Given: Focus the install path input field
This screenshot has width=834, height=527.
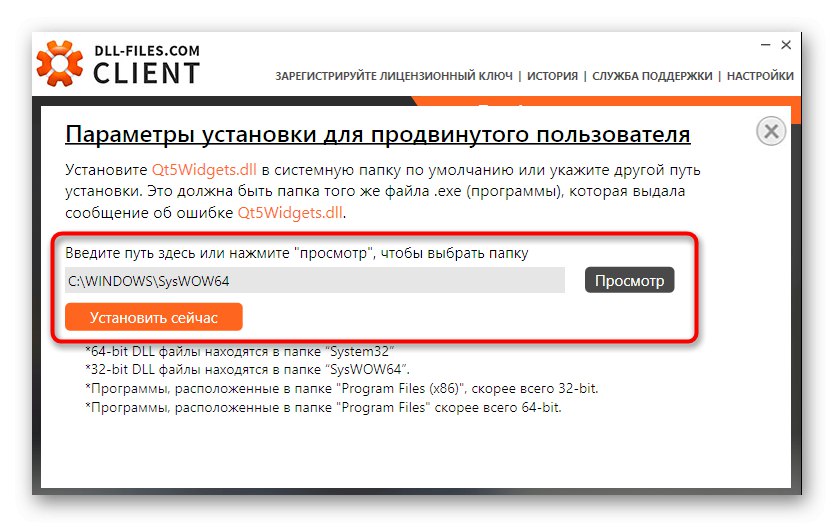Looking at the screenshot, I should (x=315, y=280).
